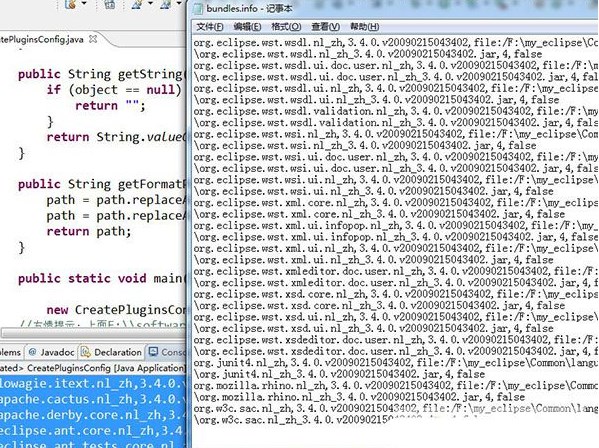The width and height of the screenshot is (599, 448).
Task: Click the 'org.eclipse.wst.wsdl.validation.nl_zh,' line in Notepad
Action: click(395, 111)
